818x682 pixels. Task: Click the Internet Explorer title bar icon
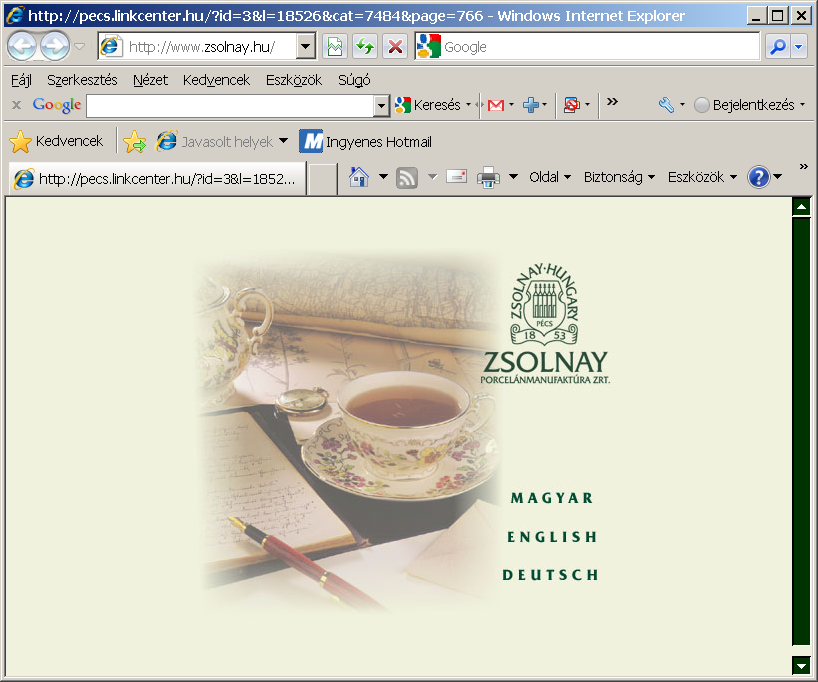[15, 15]
